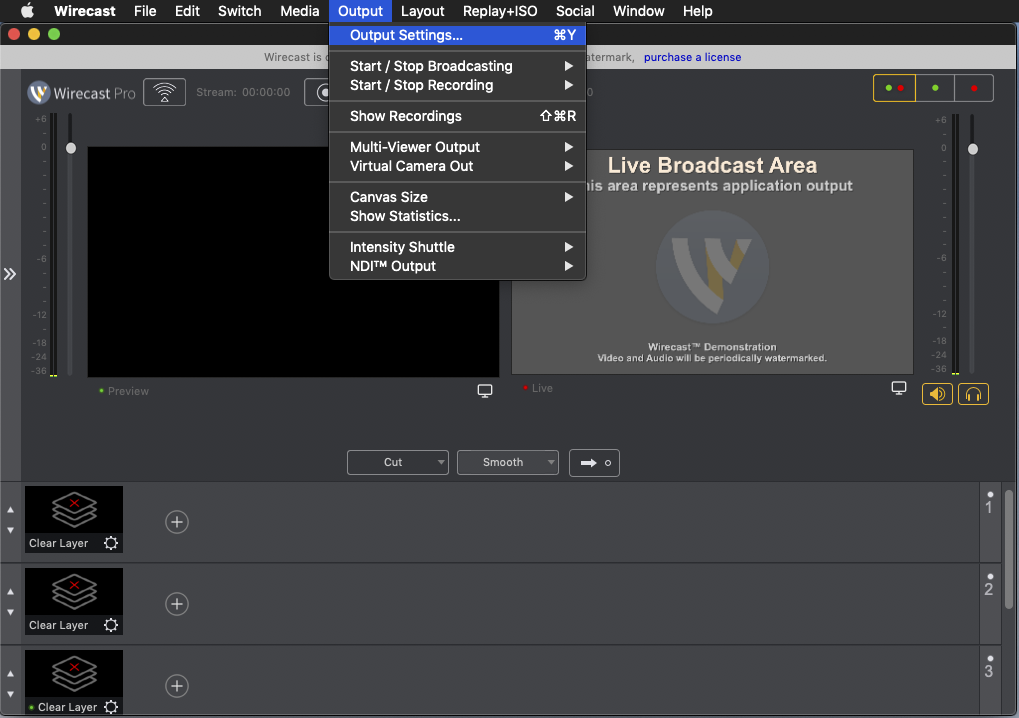Click the Live Broadcast Area display
Screen dimensions: 1019x718
coord(712,262)
